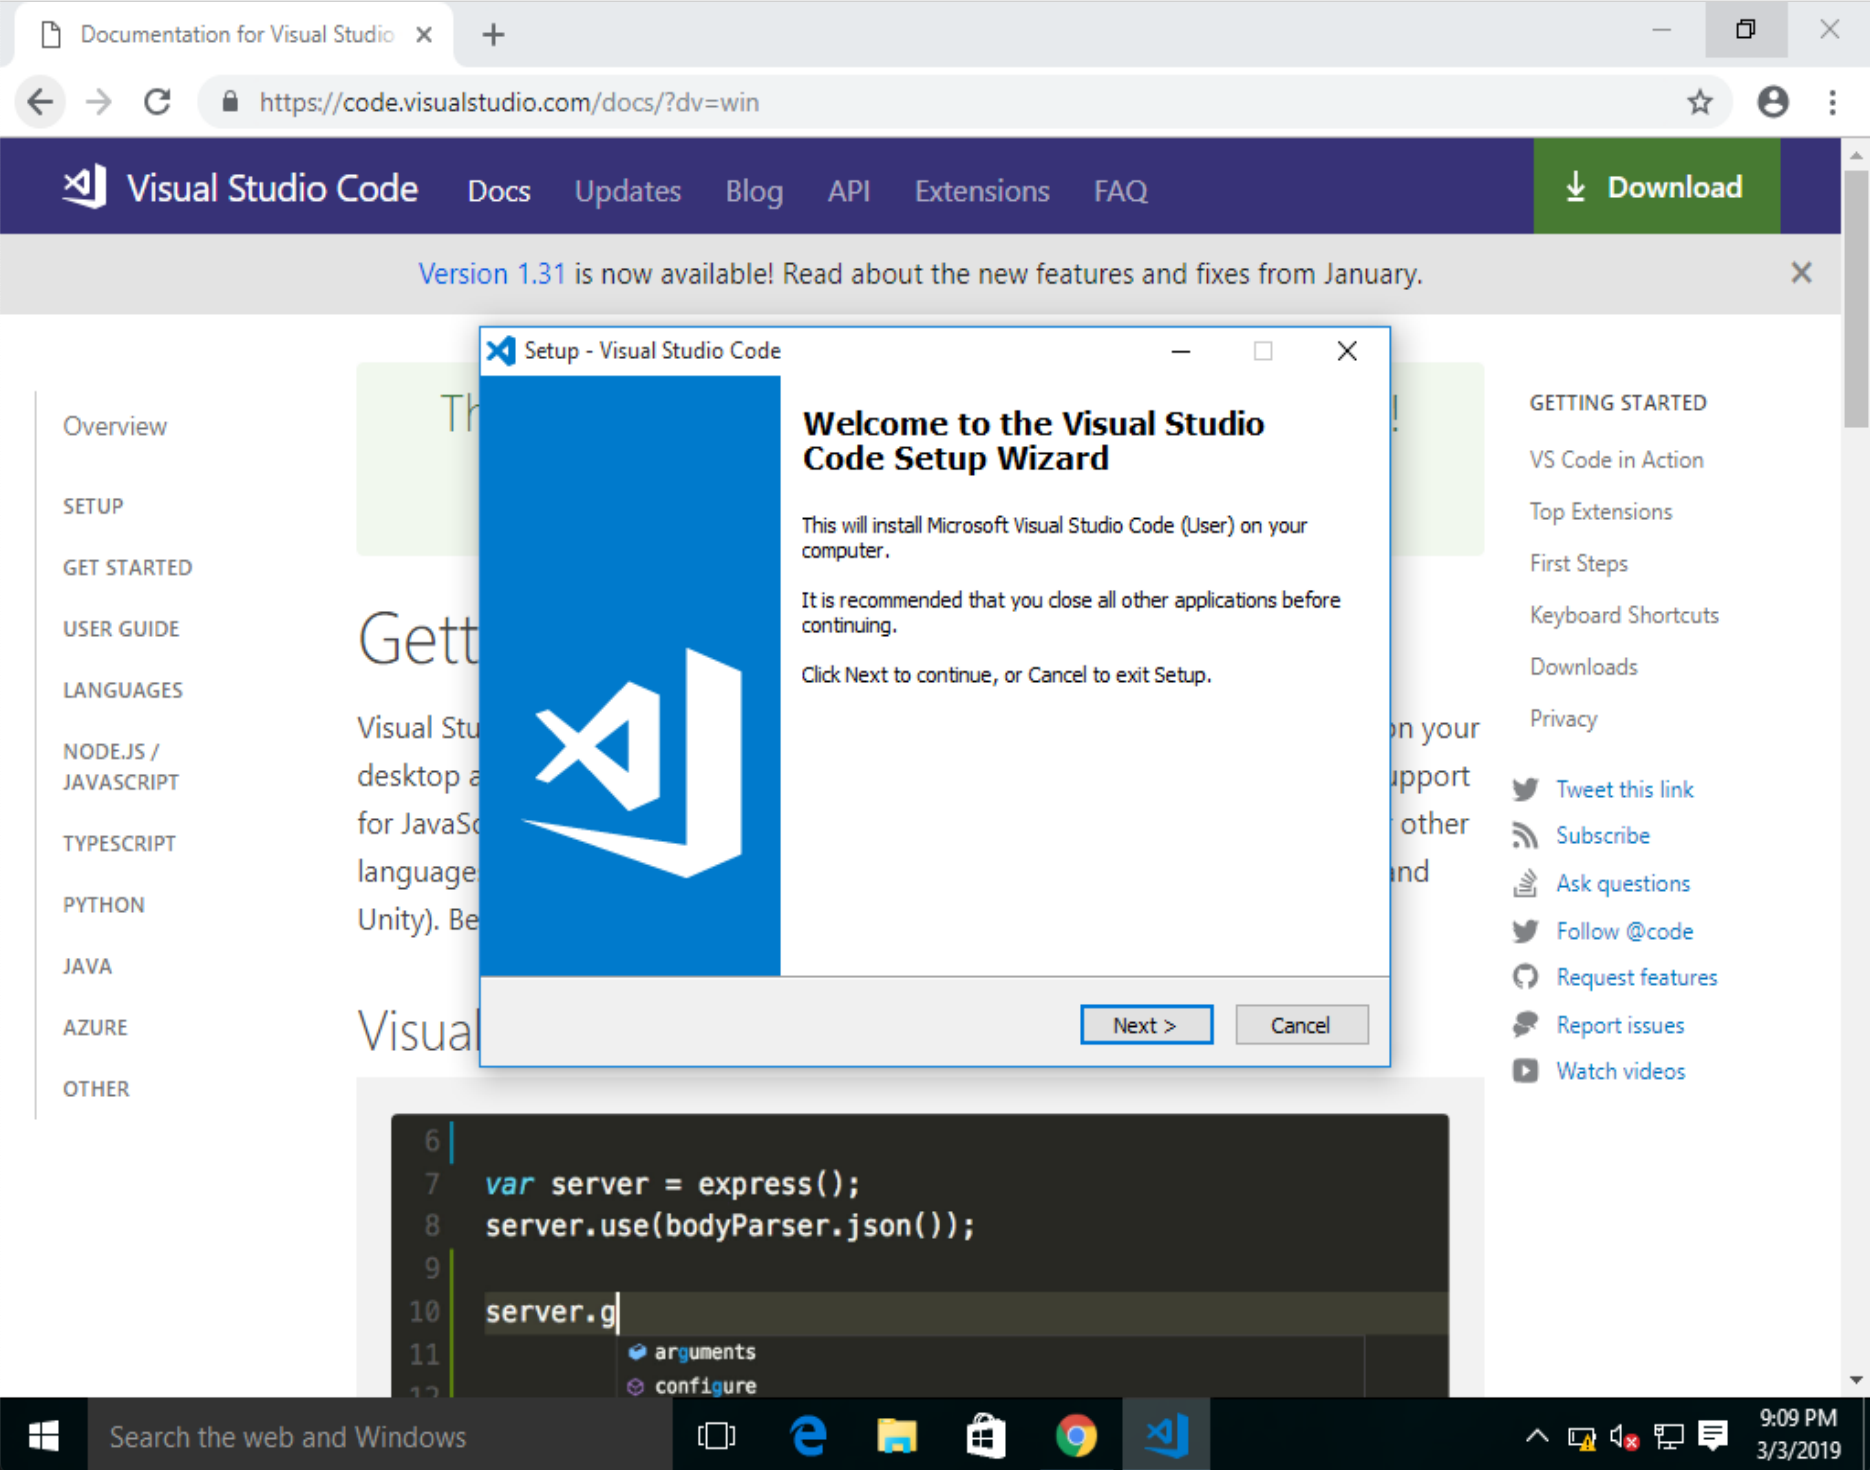The width and height of the screenshot is (1870, 1470).
Task: Expand the PYTHON sidebar section
Action: coord(104,905)
